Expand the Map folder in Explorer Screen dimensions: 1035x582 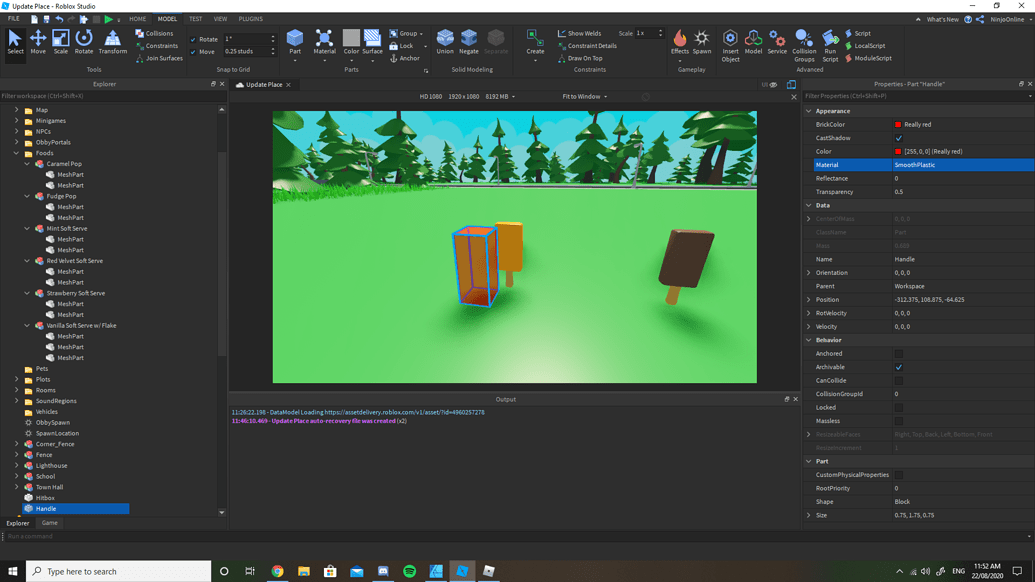(x=17, y=110)
